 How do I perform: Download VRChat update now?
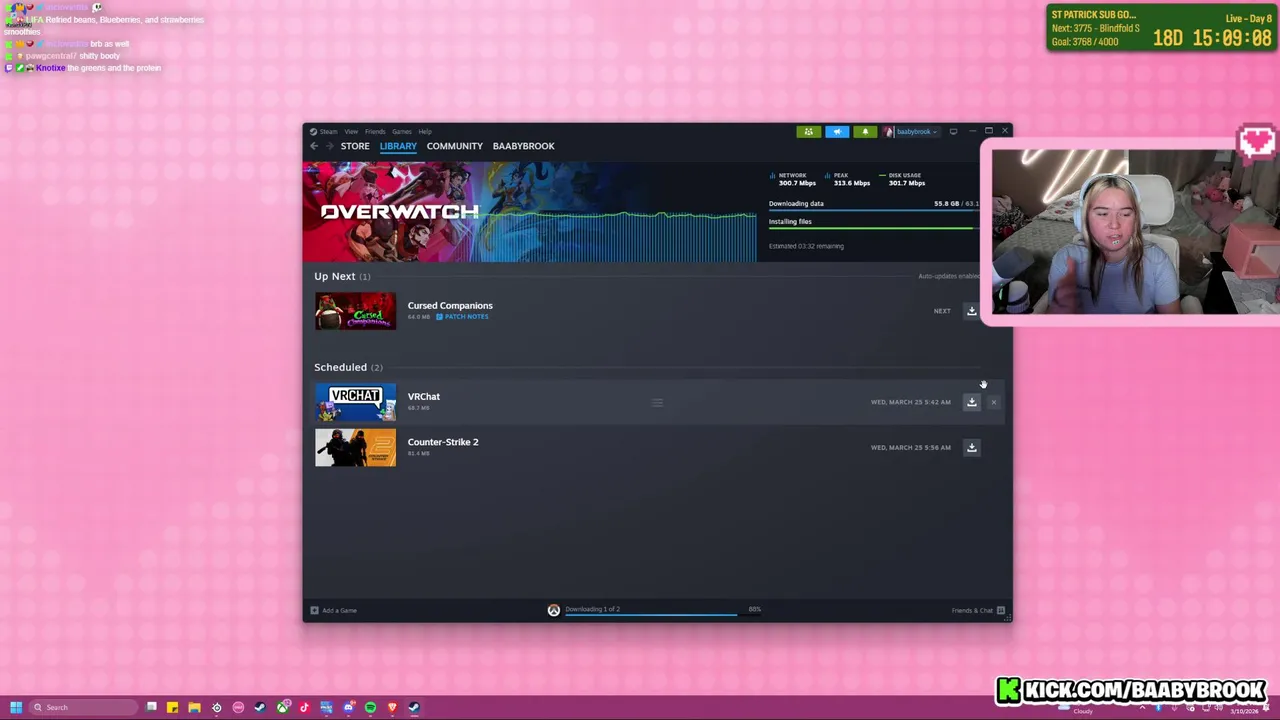click(x=971, y=402)
